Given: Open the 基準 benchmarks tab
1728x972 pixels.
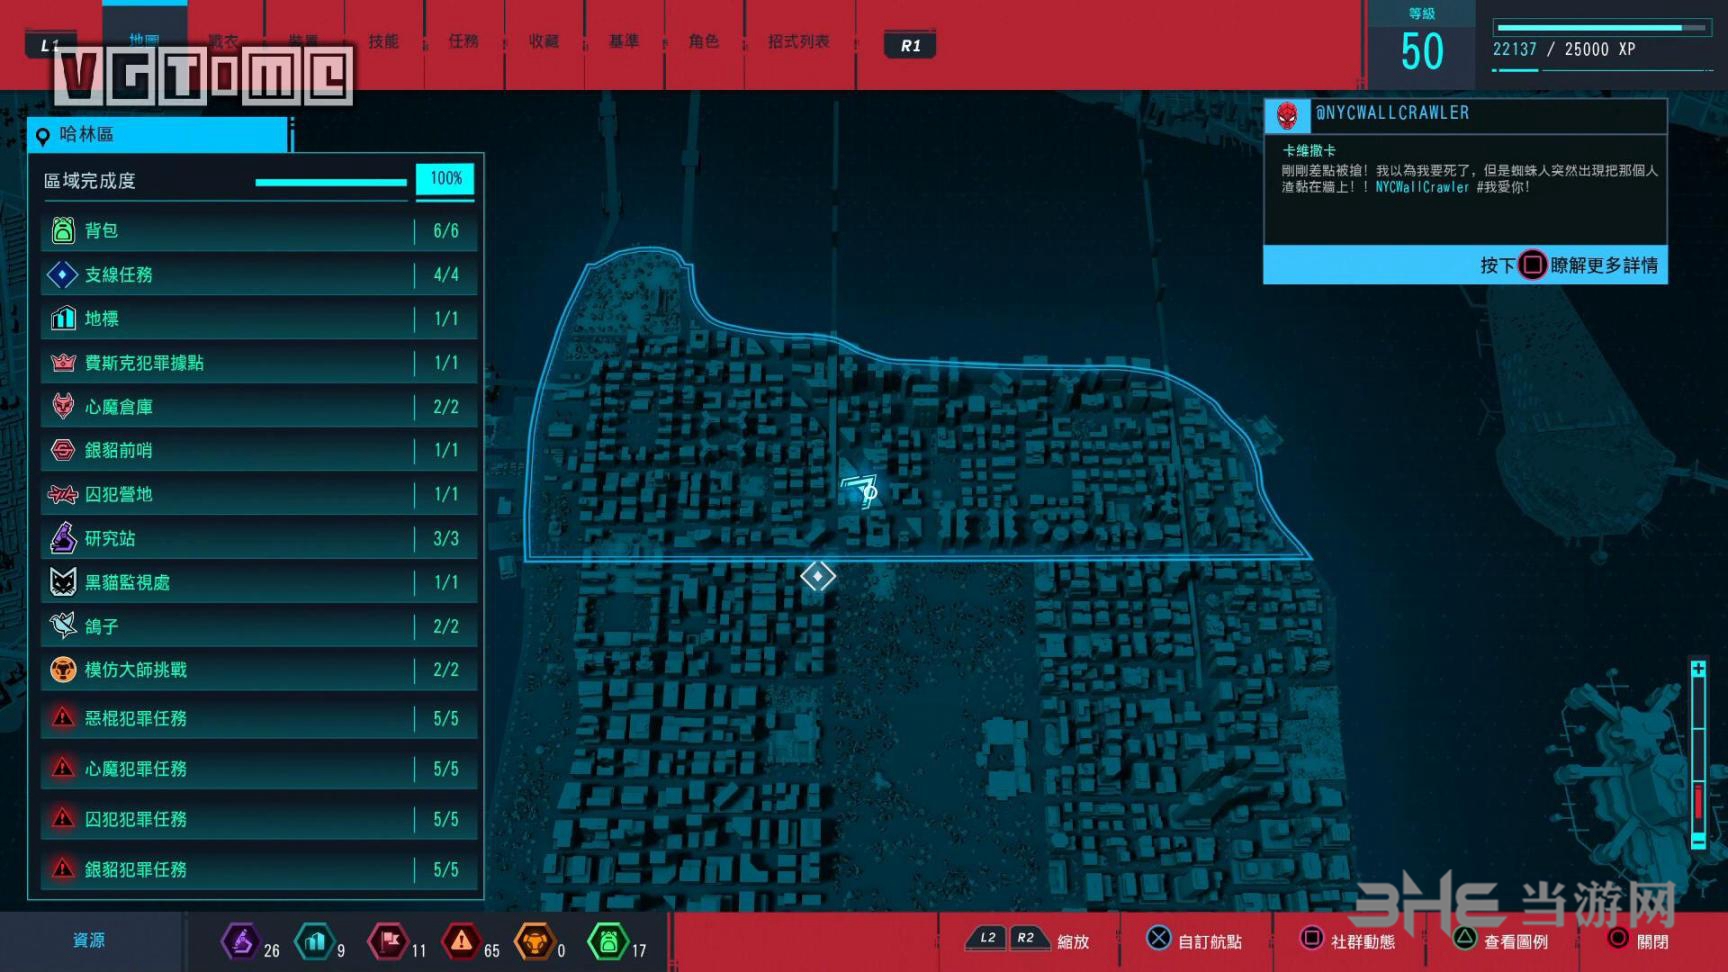Looking at the screenshot, I should 624,41.
